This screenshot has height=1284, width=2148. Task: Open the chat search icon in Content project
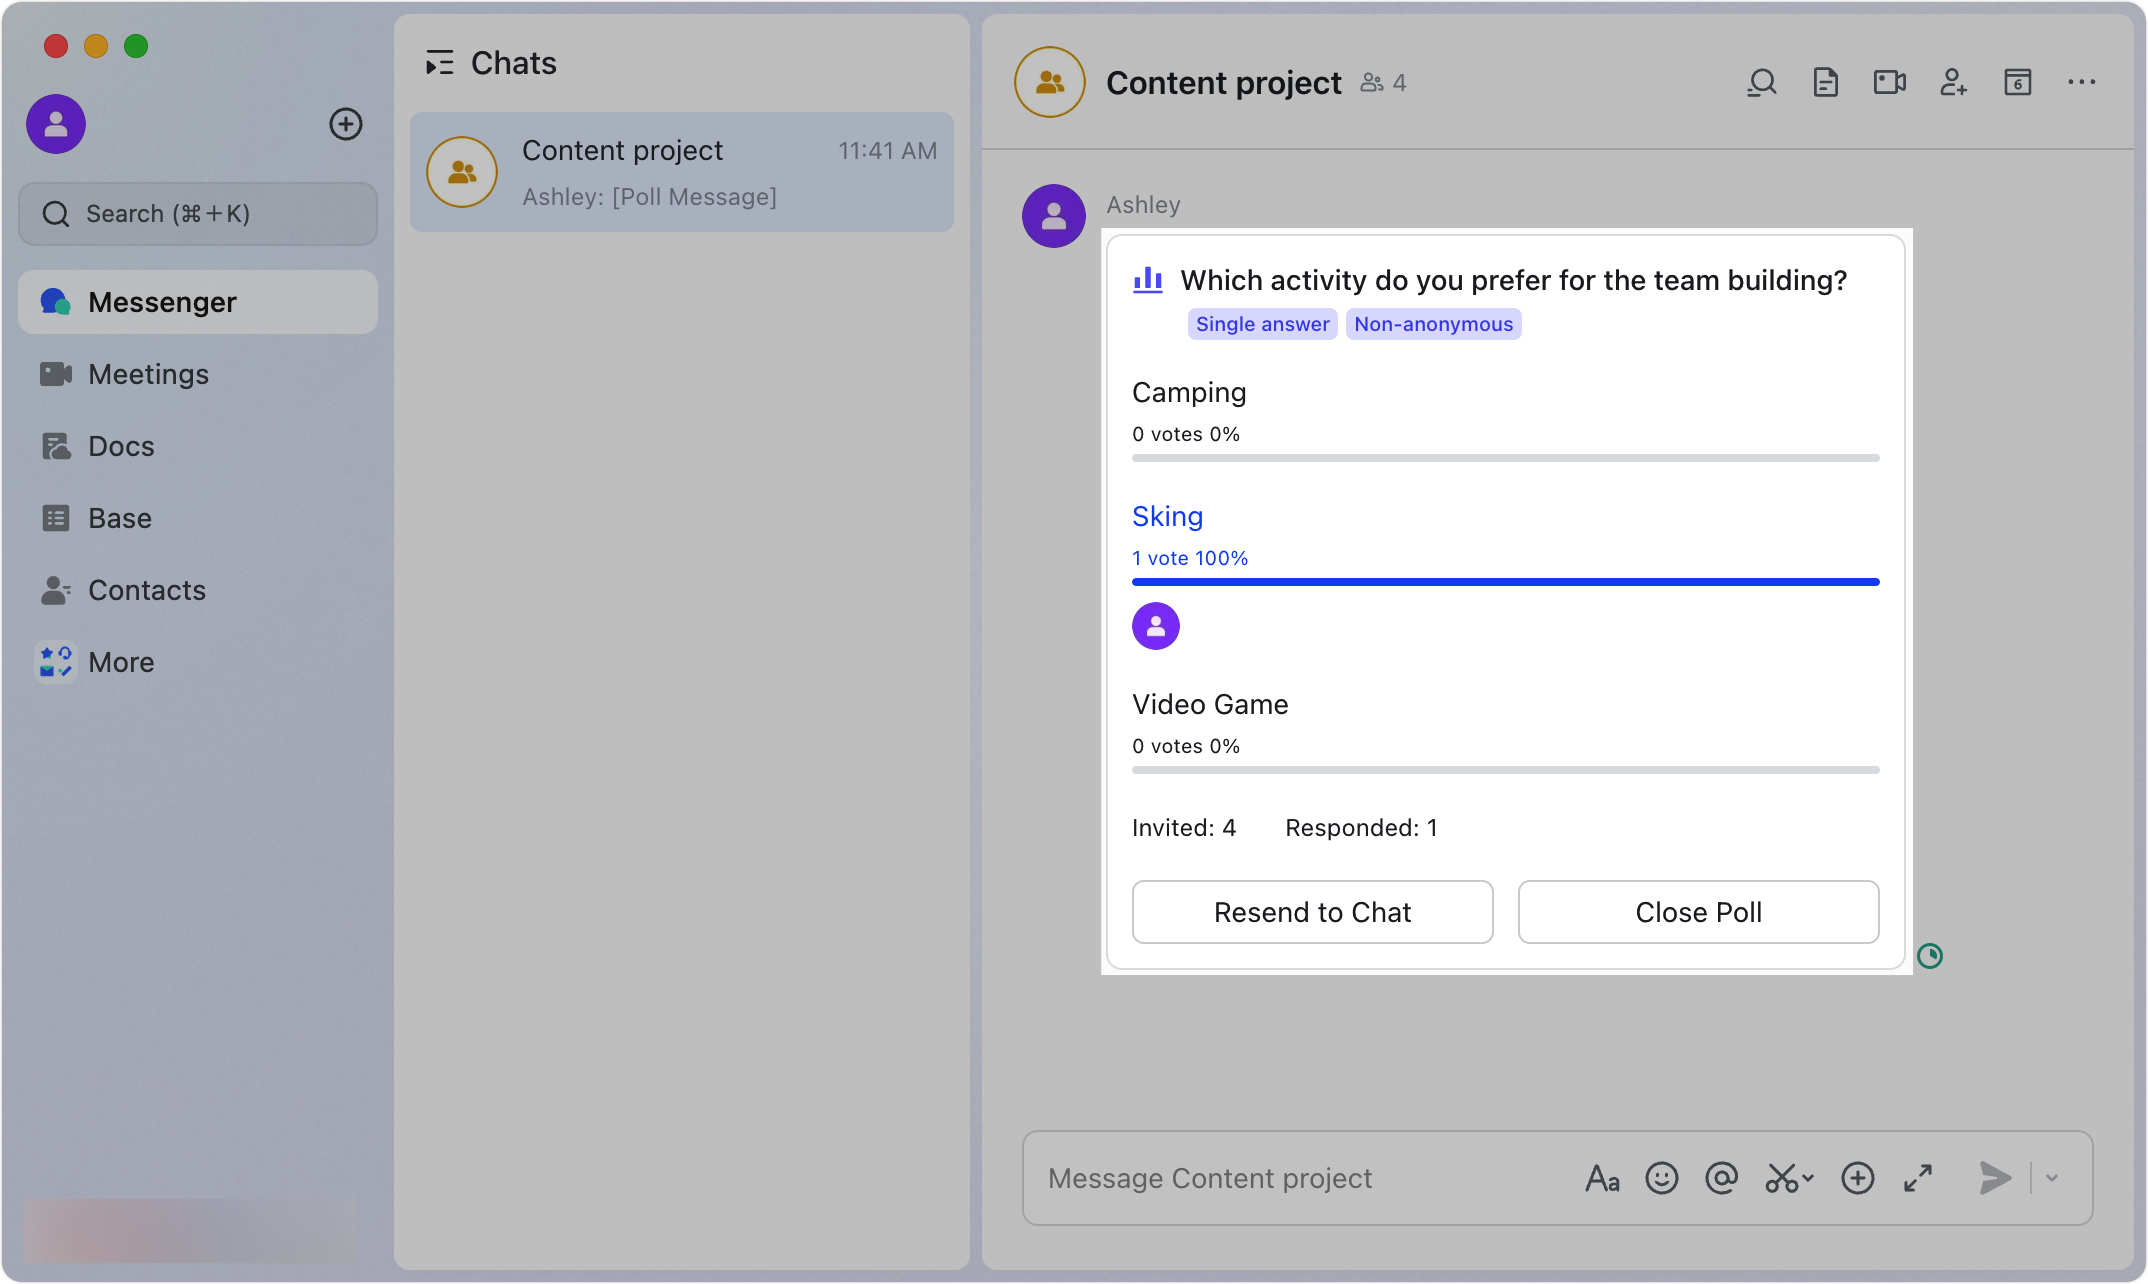tap(1761, 82)
